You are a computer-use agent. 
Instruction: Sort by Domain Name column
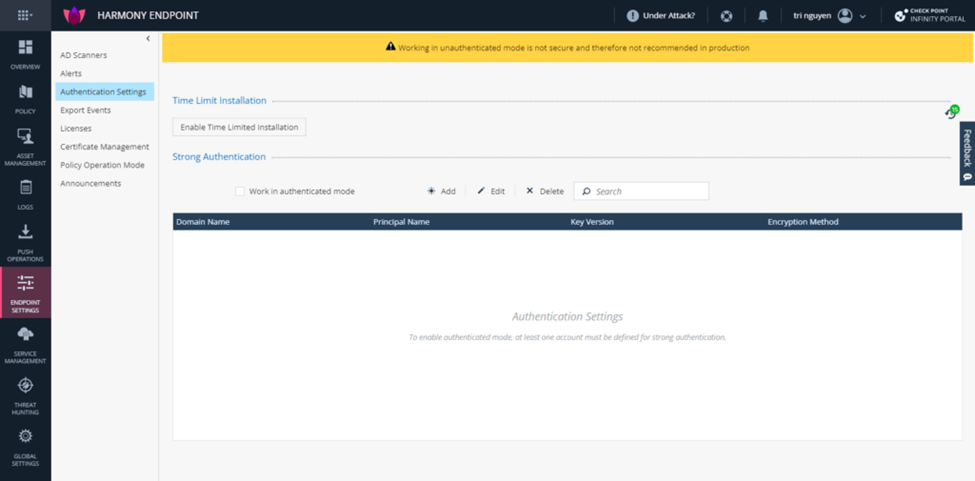coord(203,222)
